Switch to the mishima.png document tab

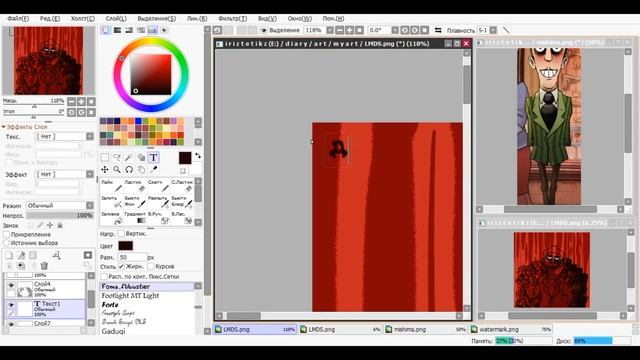click(x=425, y=329)
